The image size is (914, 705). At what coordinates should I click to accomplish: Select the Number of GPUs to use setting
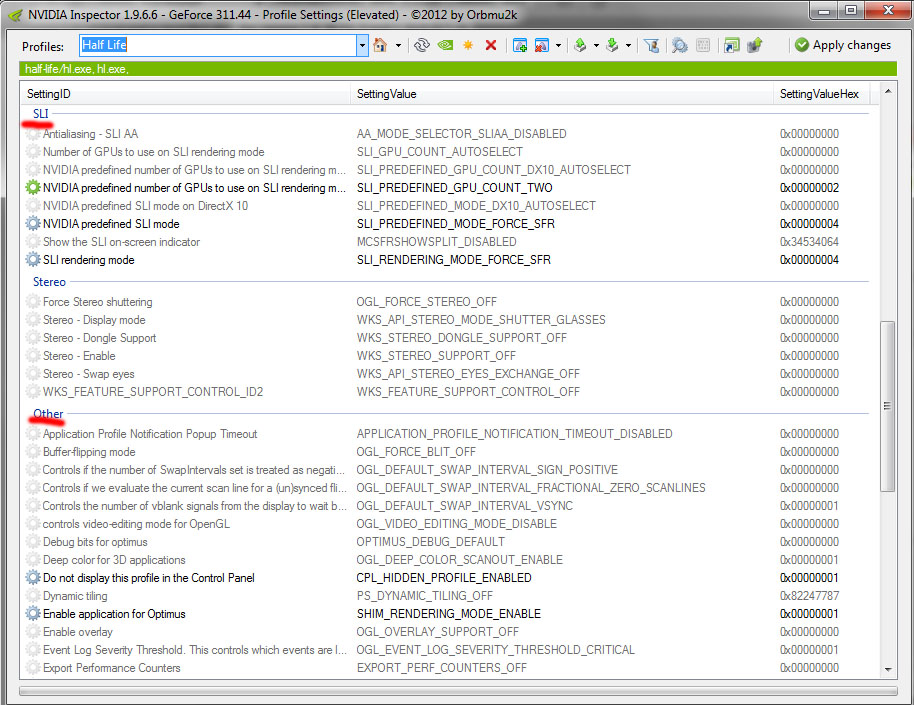click(x=153, y=152)
